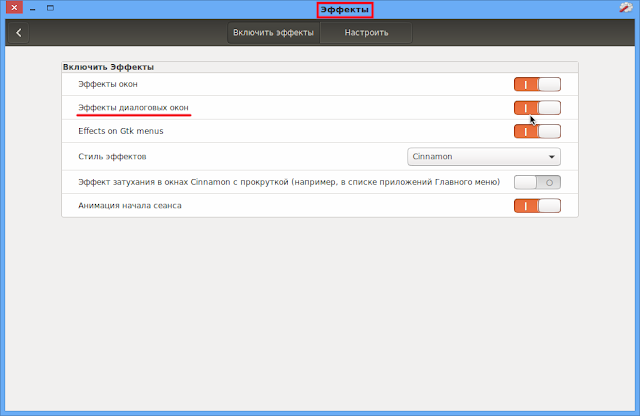Minimize the Эффекты window
This screenshot has height=416, width=640.
(33, 8)
